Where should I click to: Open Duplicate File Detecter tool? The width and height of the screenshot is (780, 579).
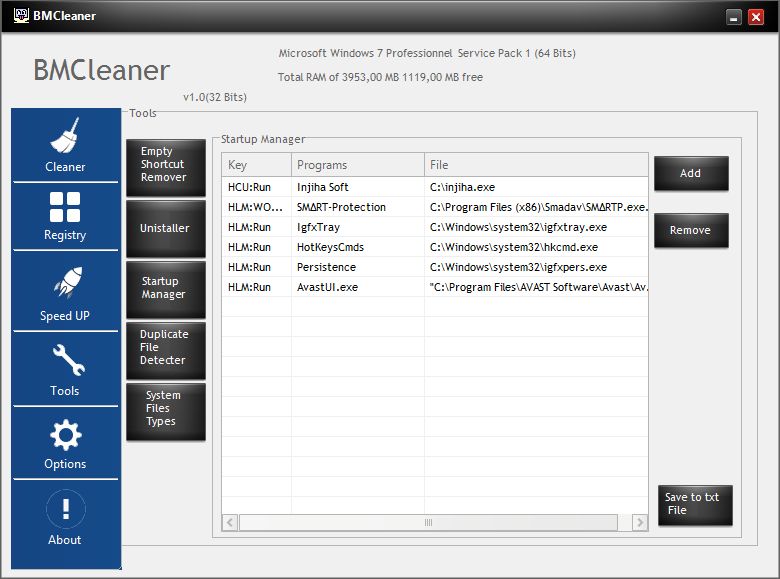(165, 347)
